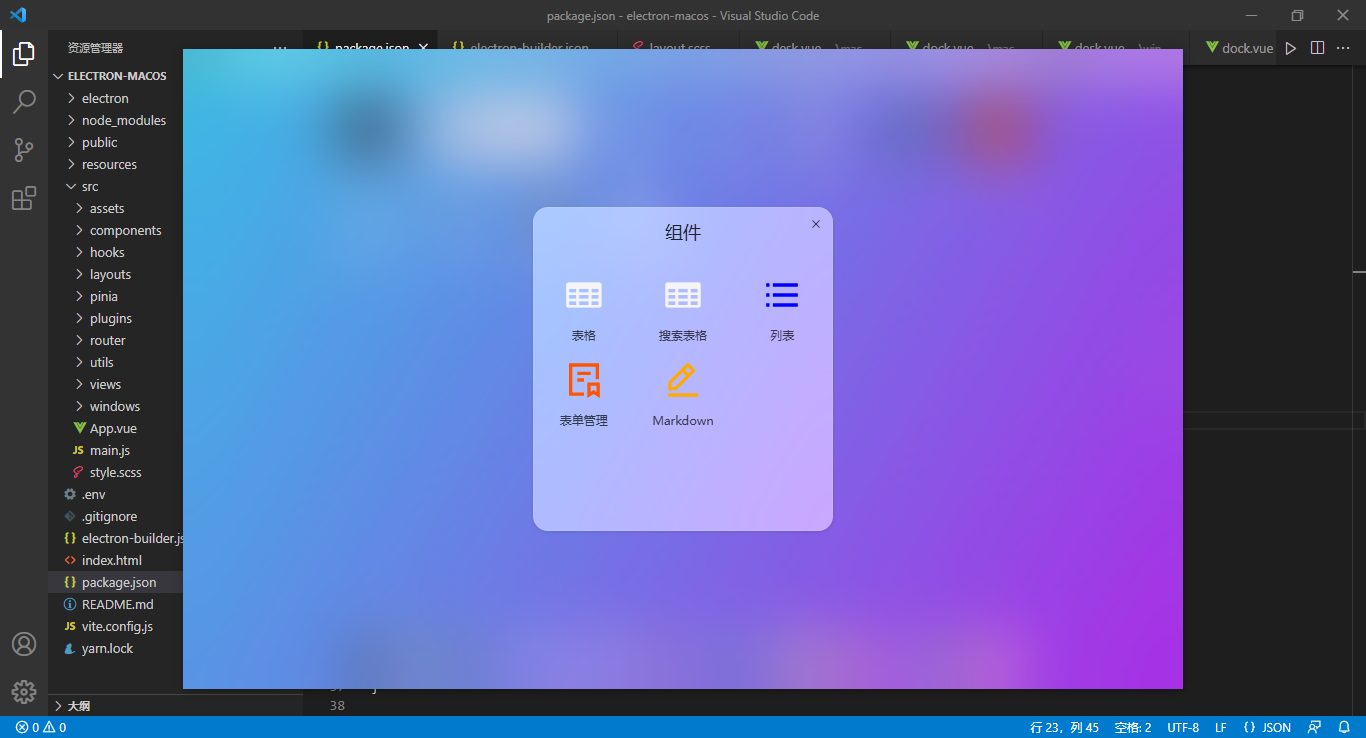Image resolution: width=1366 pixels, height=738 pixels.
Task: Click the HTML icon next to index.html
Action: click(x=70, y=560)
